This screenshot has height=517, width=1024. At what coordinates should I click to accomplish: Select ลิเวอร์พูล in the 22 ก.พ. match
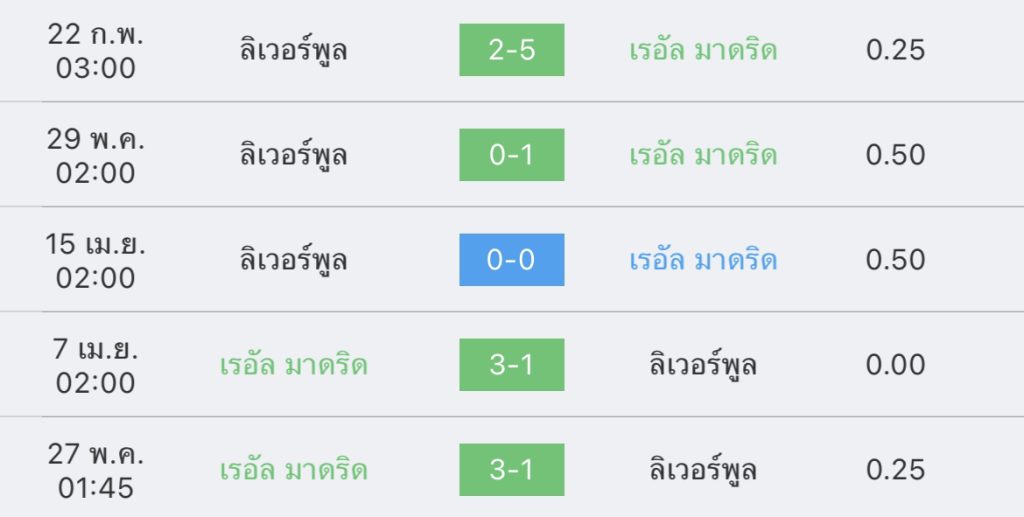point(293,48)
